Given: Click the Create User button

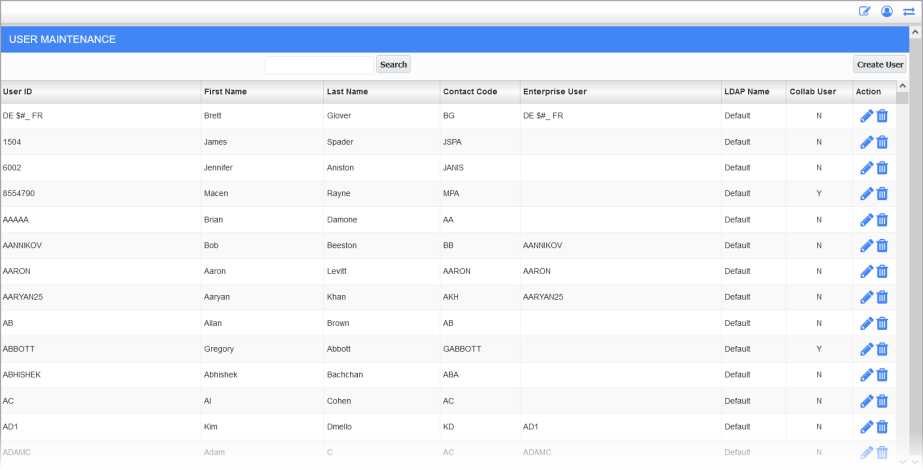Looking at the screenshot, I should (x=880, y=65).
